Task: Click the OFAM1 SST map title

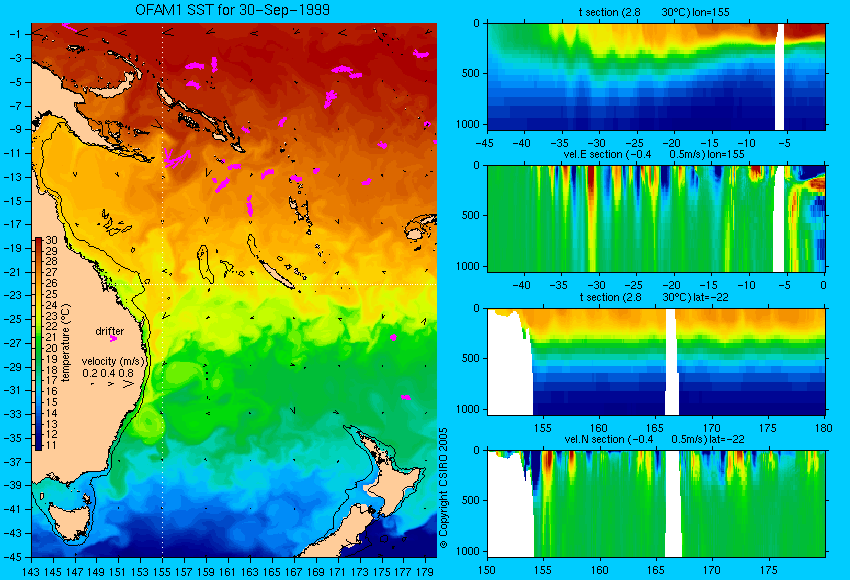Action: tap(233, 10)
